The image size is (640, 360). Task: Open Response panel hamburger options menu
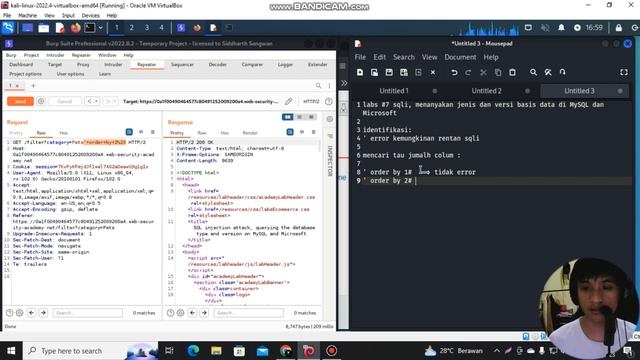[313, 132]
